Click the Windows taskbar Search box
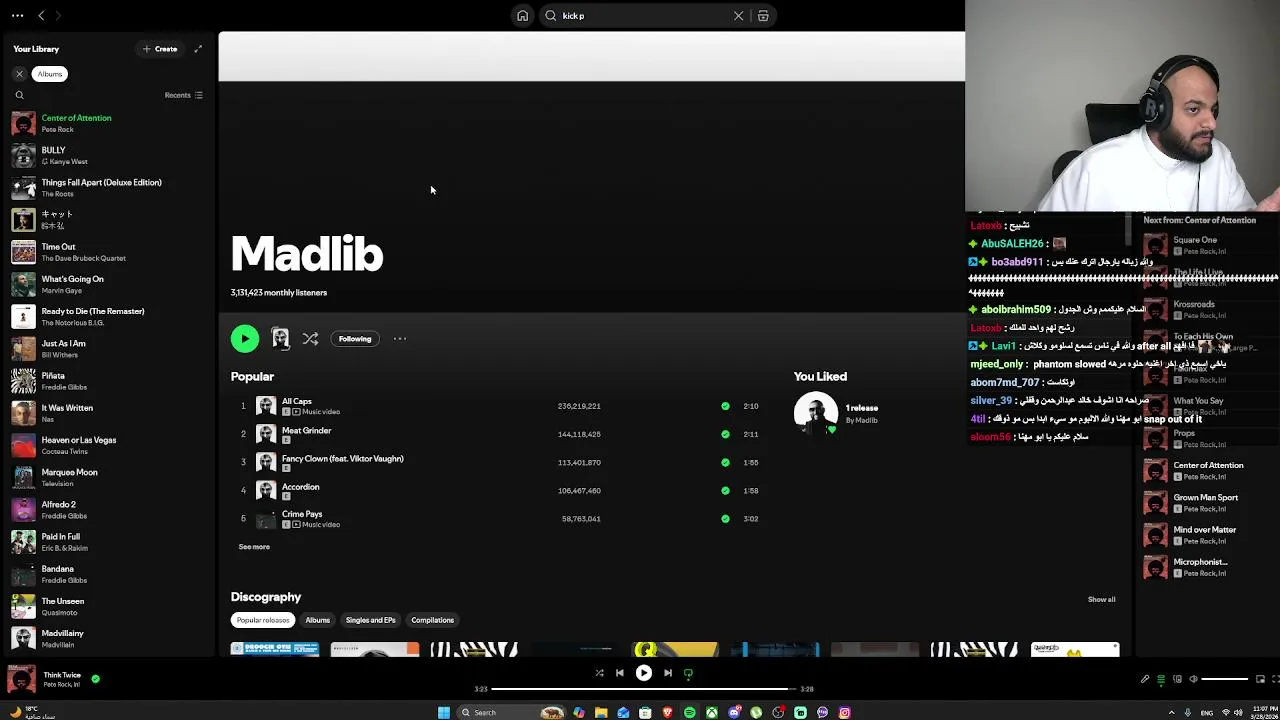Screen dimensions: 1280x720 click(x=510, y=712)
